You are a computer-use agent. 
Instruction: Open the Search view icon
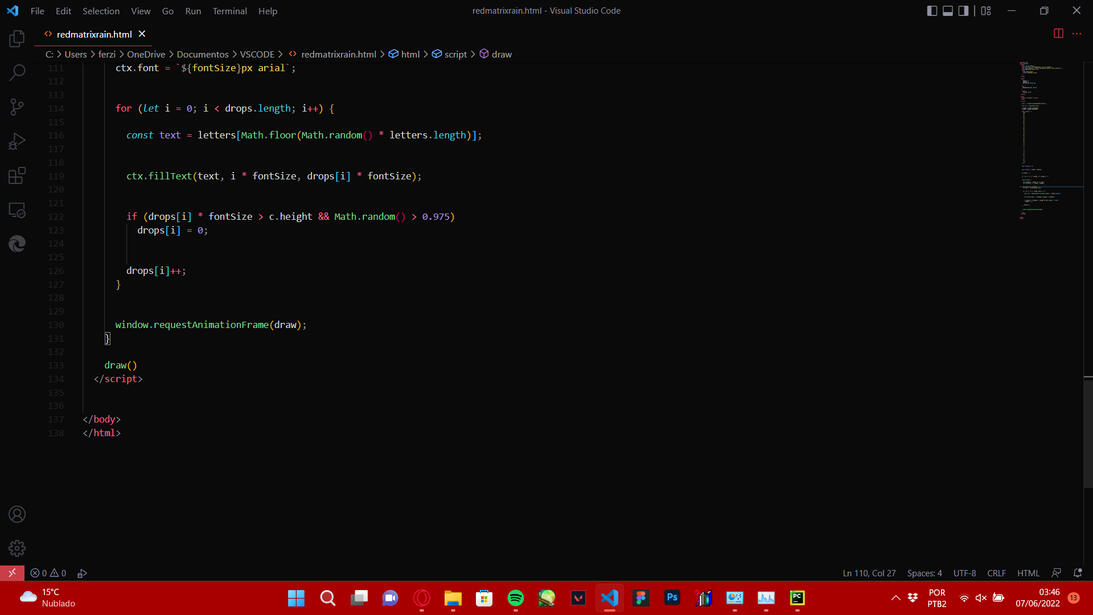17,73
